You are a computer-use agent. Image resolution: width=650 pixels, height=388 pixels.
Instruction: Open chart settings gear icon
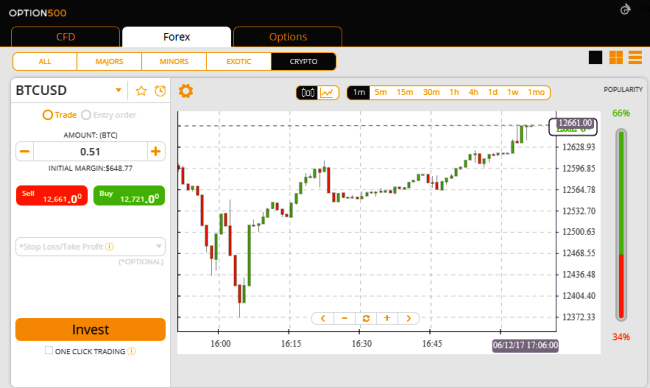coord(186,91)
